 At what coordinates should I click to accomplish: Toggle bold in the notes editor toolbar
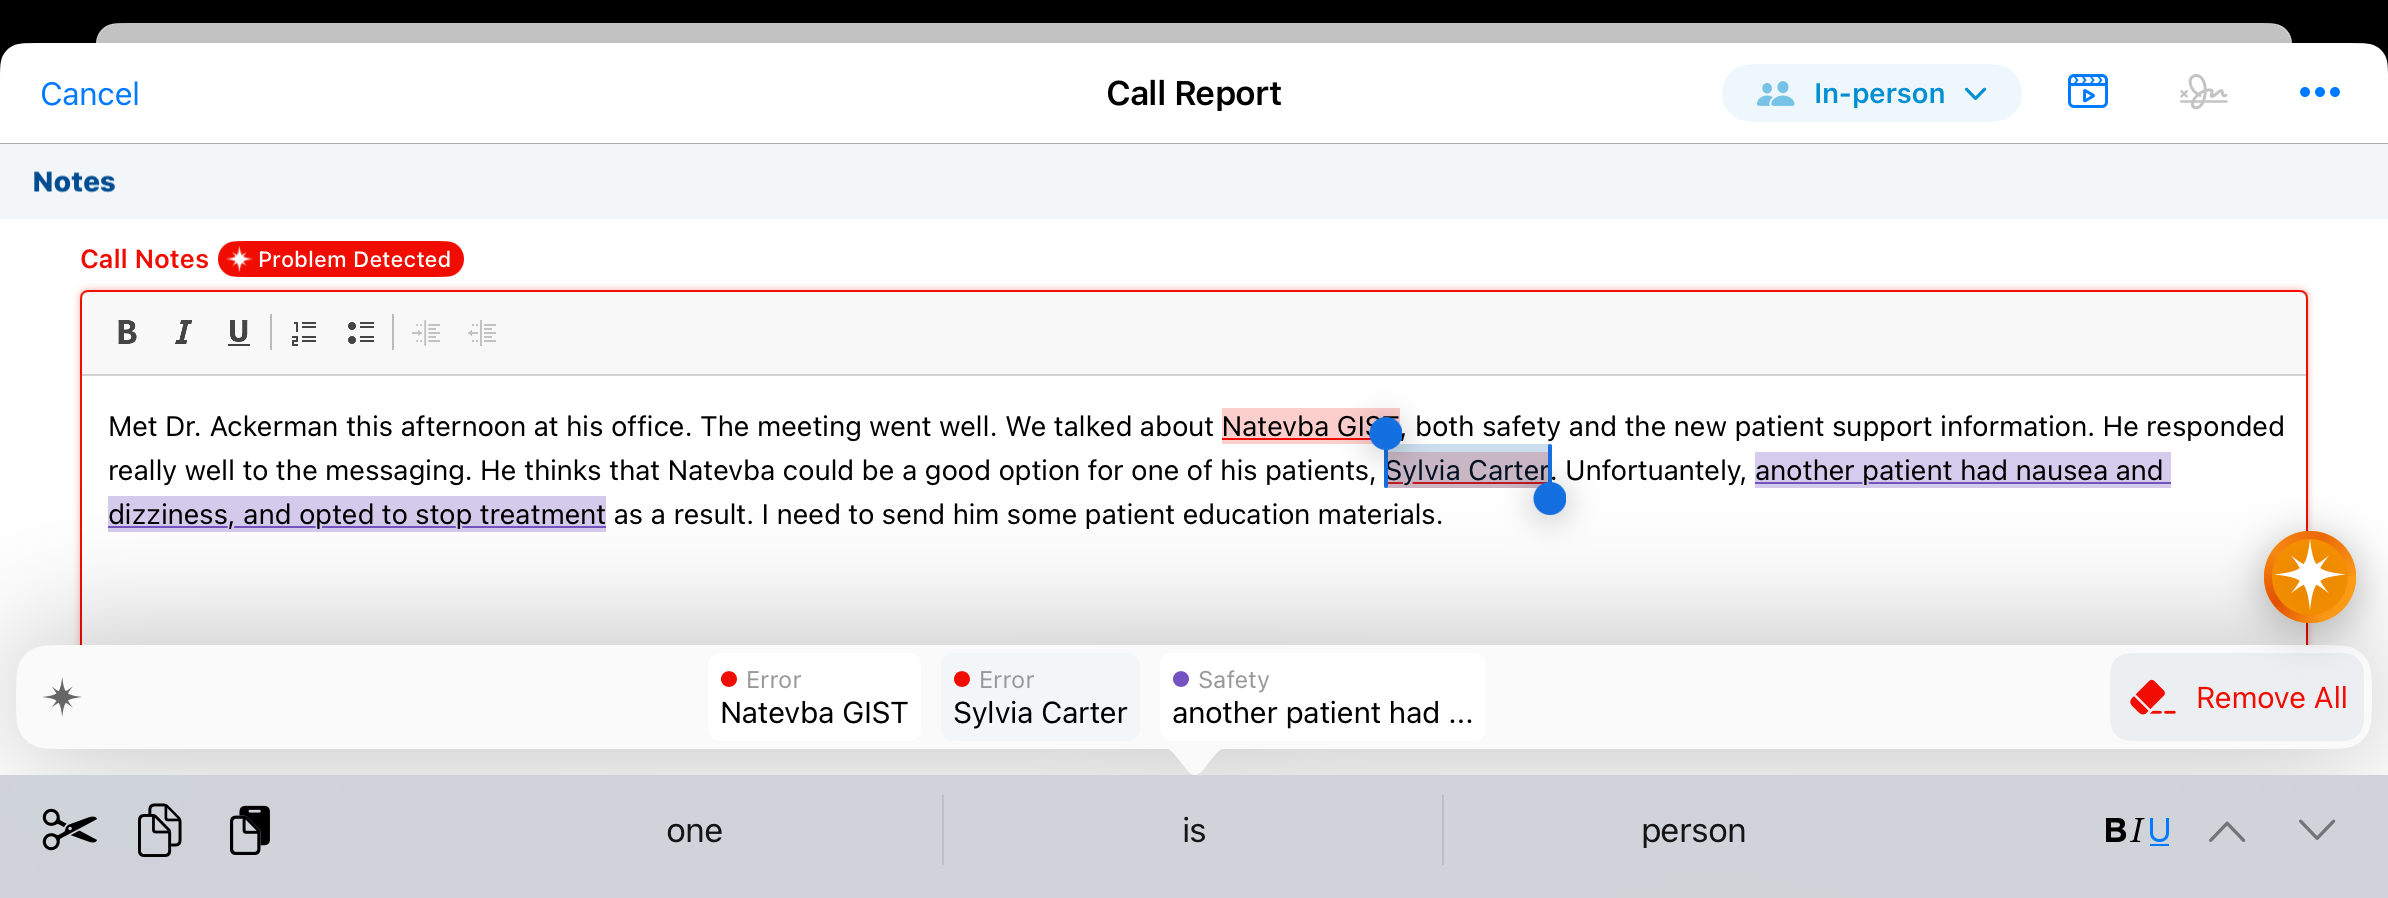pos(127,333)
